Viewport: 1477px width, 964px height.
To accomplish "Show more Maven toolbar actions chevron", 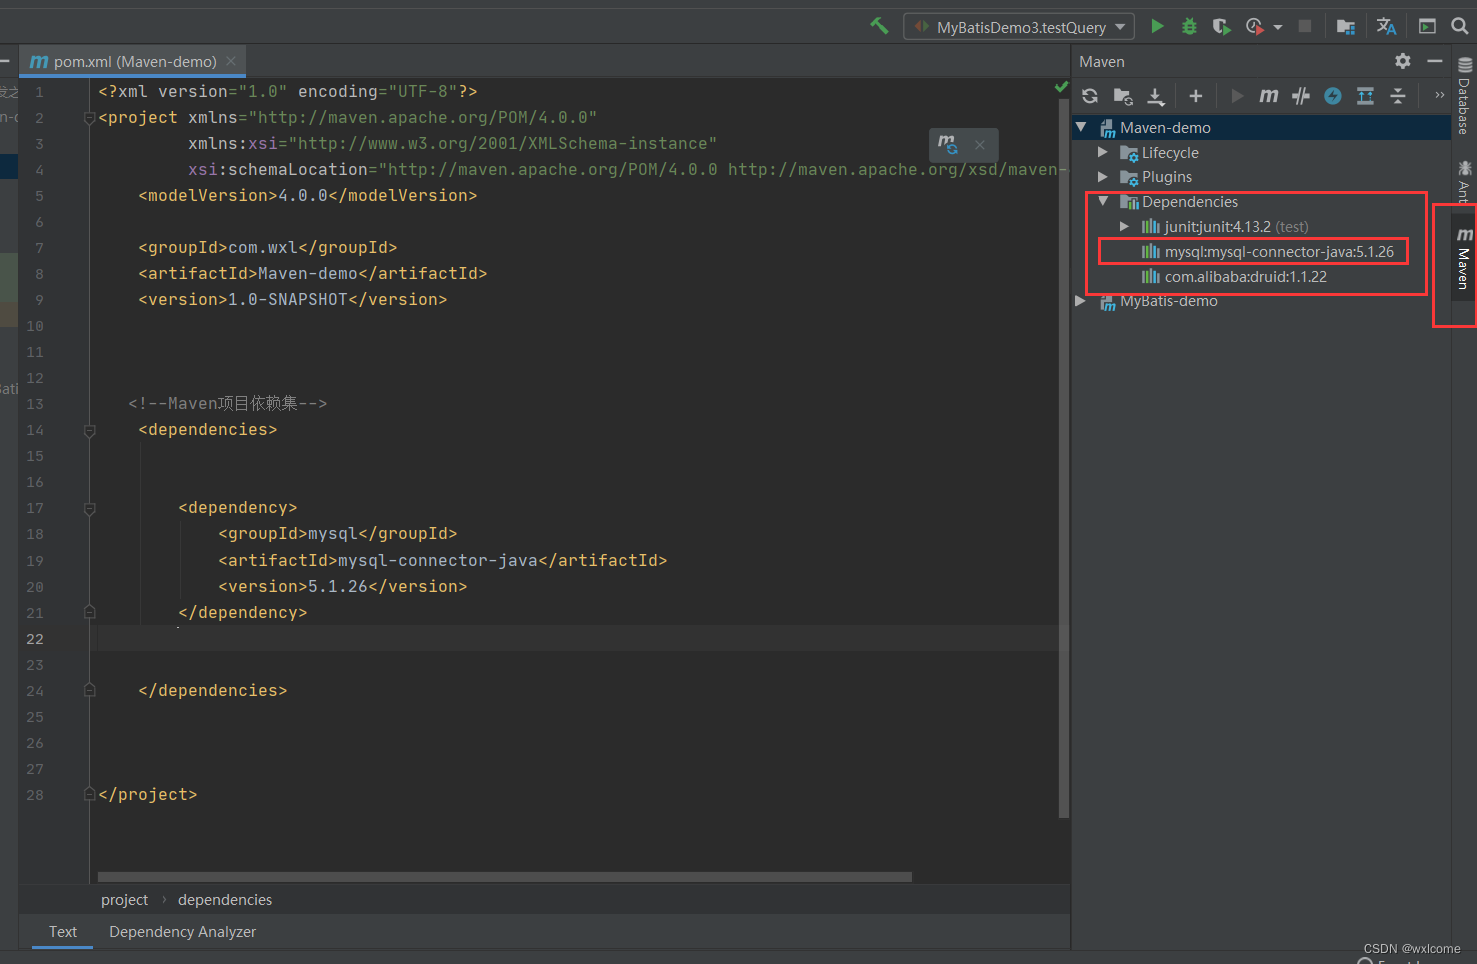I will click(x=1440, y=95).
